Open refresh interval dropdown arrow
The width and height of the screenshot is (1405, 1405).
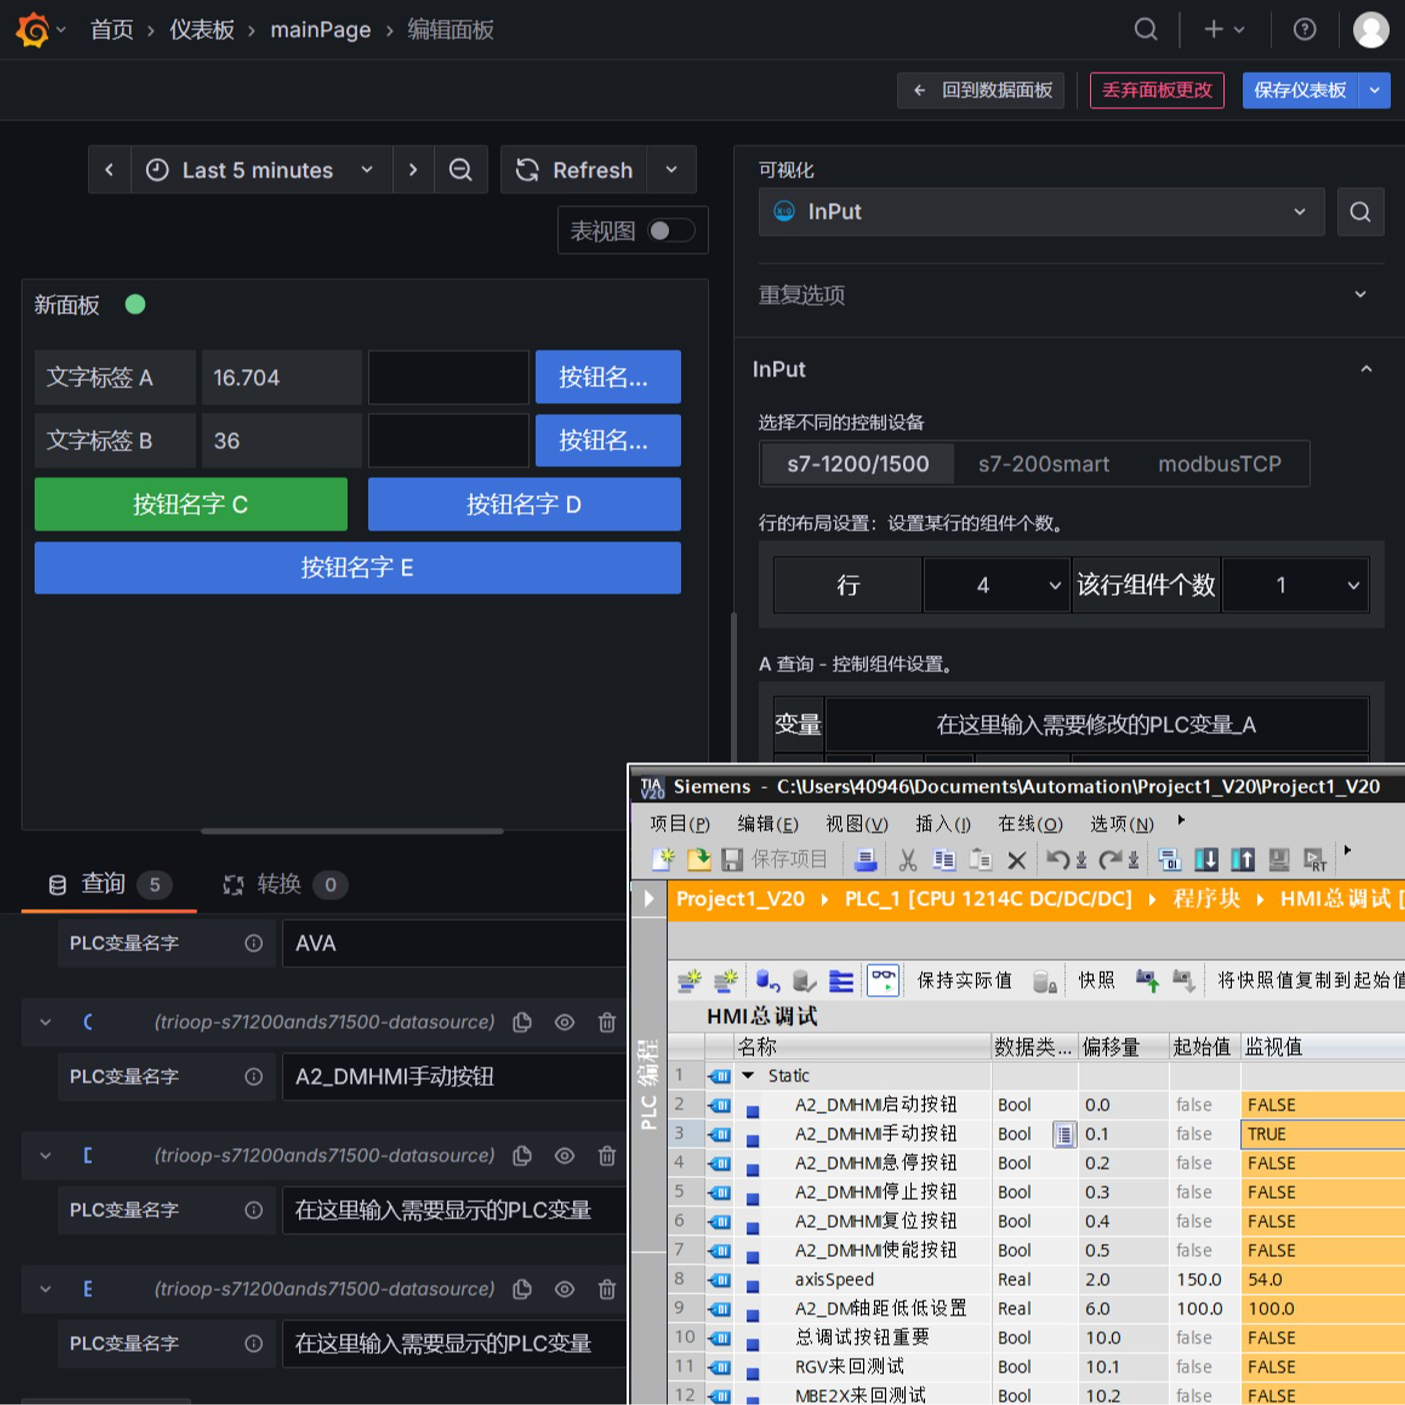click(671, 170)
